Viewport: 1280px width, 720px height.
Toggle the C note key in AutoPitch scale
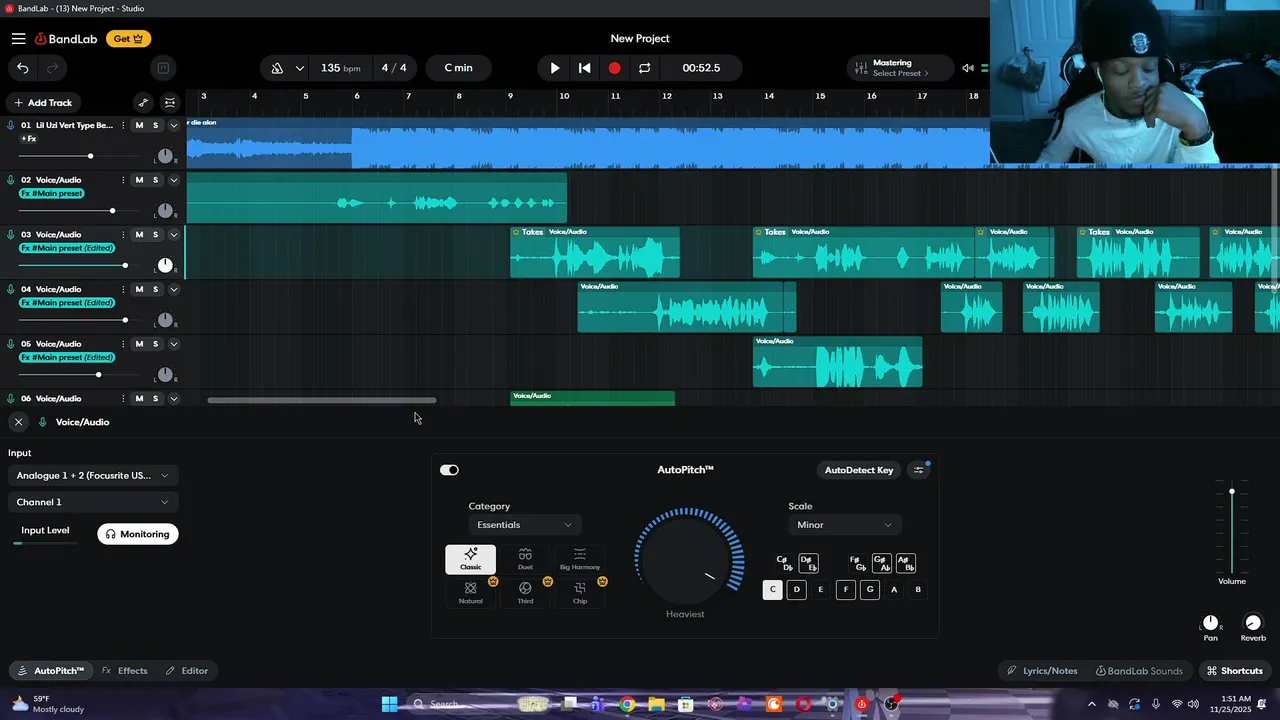tap(772, 590)
